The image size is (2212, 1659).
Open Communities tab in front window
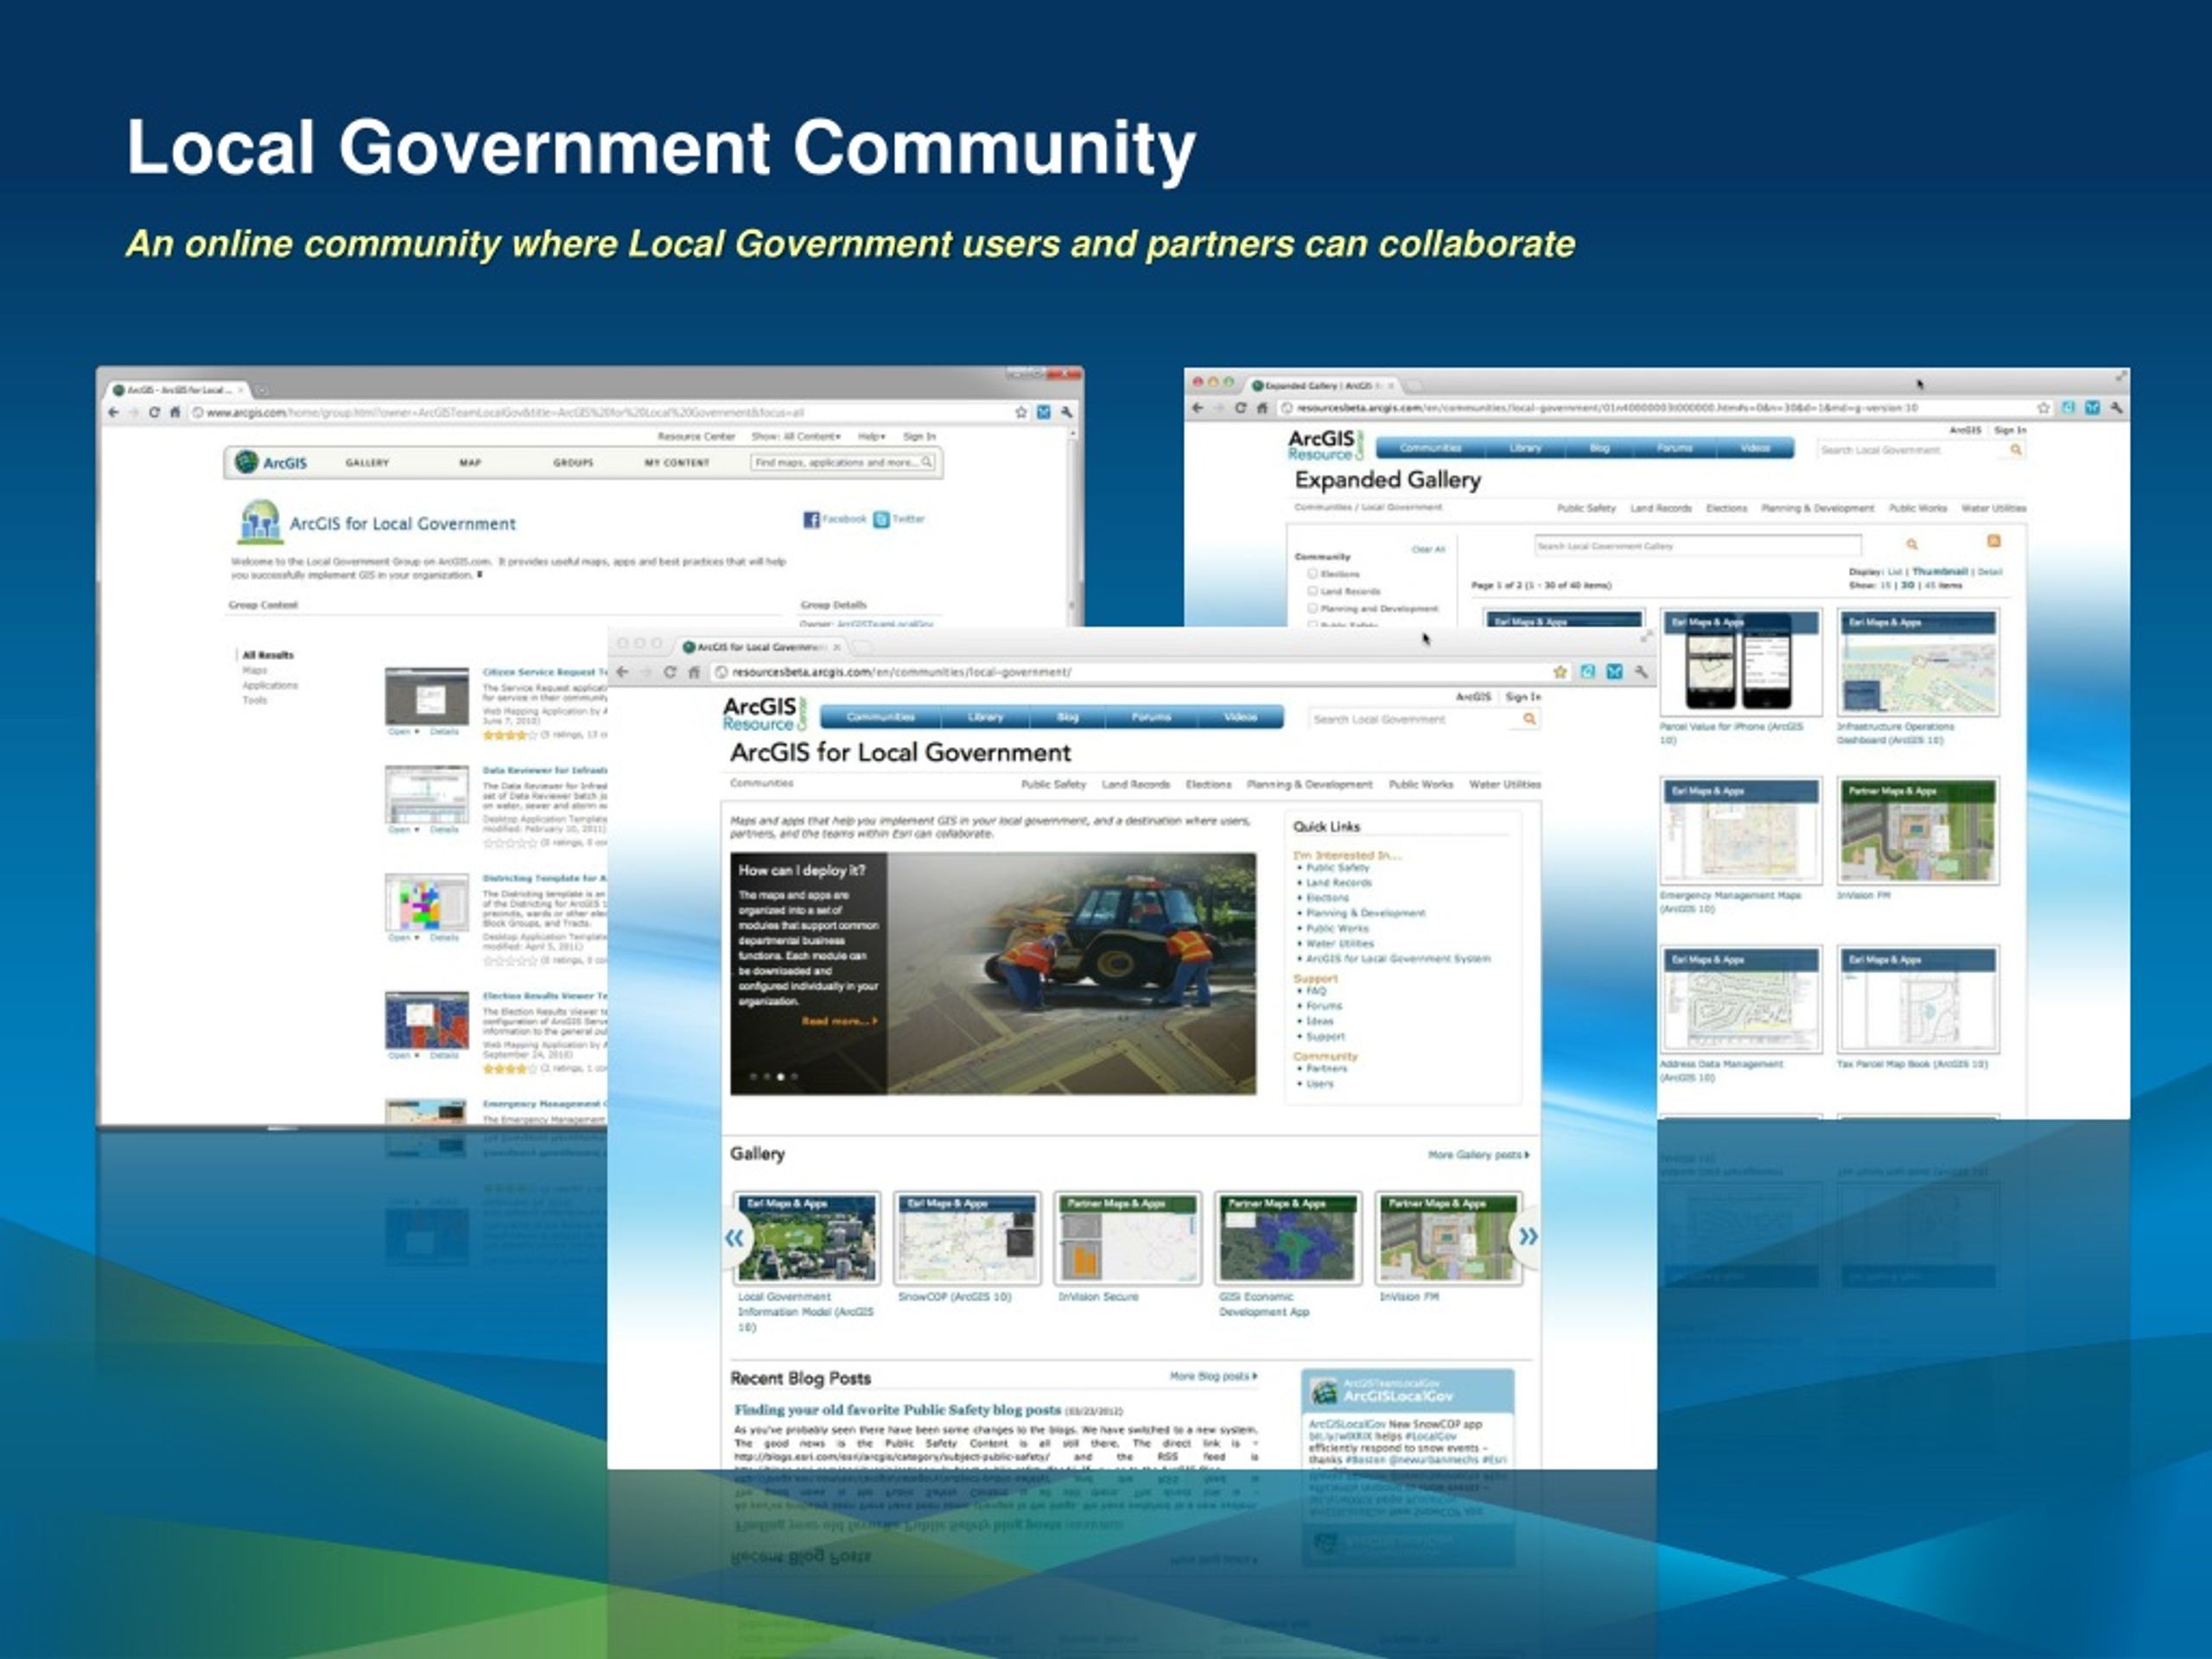pos(880,717)
